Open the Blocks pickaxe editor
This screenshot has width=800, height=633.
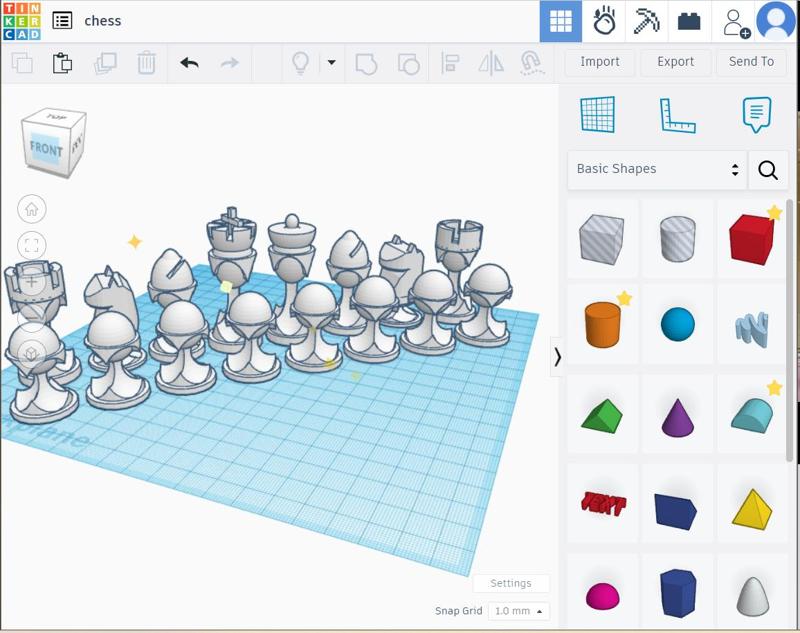[647, 21]
